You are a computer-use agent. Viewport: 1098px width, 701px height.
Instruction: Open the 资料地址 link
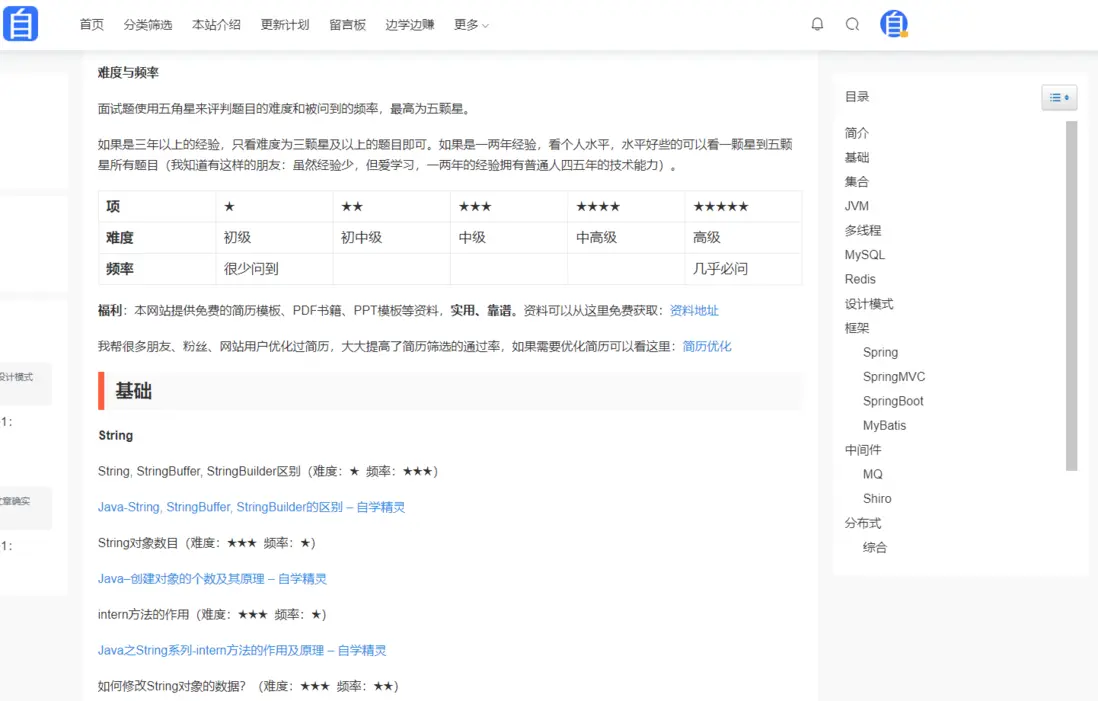pyautogui.click(x=694, y=311)
